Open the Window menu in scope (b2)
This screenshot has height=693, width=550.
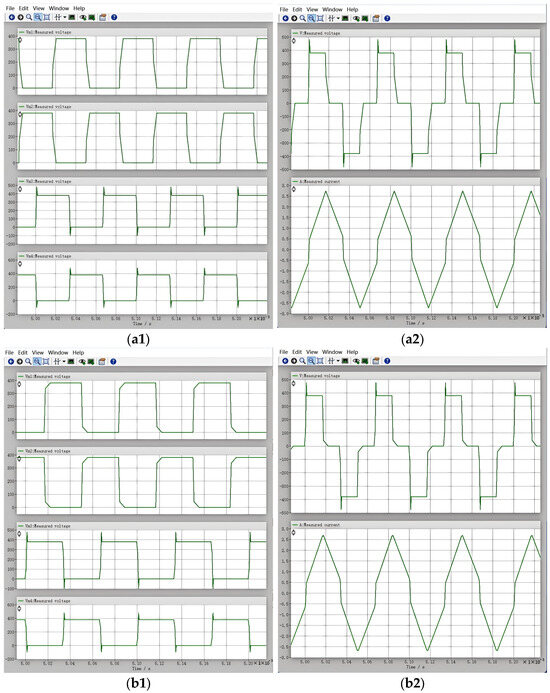[332, 352]
